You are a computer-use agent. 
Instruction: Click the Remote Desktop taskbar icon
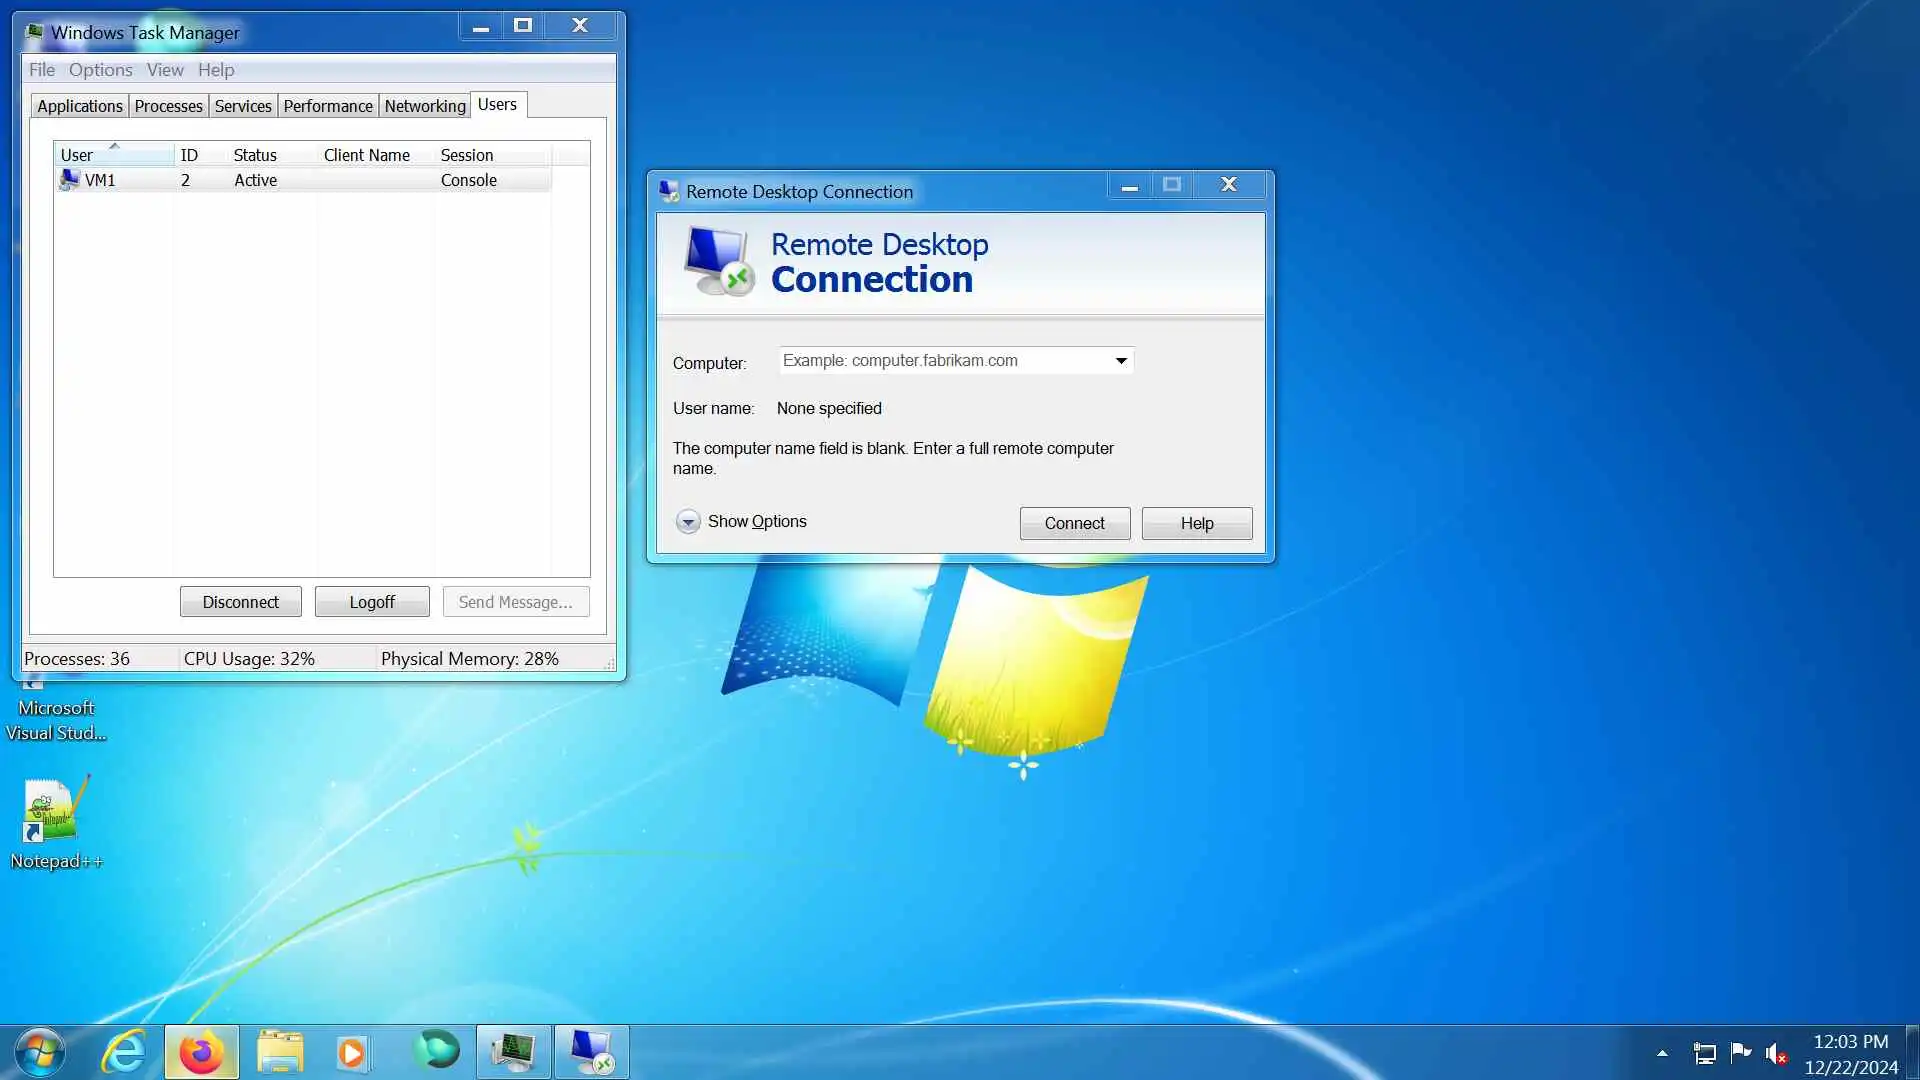tap(591, 1052)
